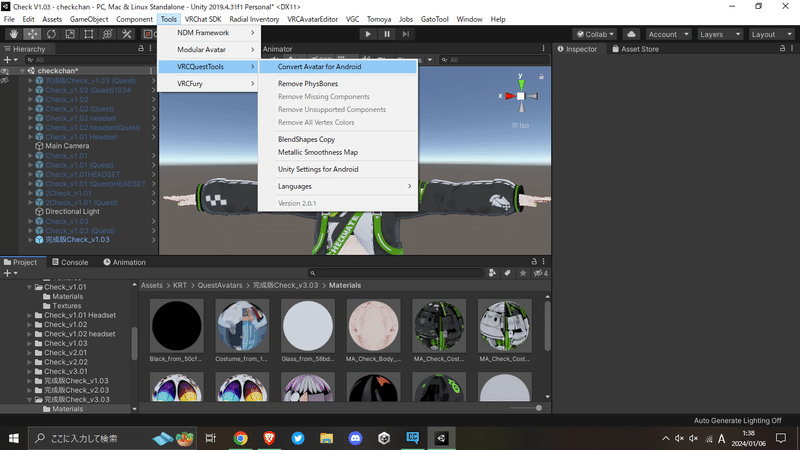Toggle the Iso projection label
This screenshot has width=800, height=450.
(x=520, y=126)
